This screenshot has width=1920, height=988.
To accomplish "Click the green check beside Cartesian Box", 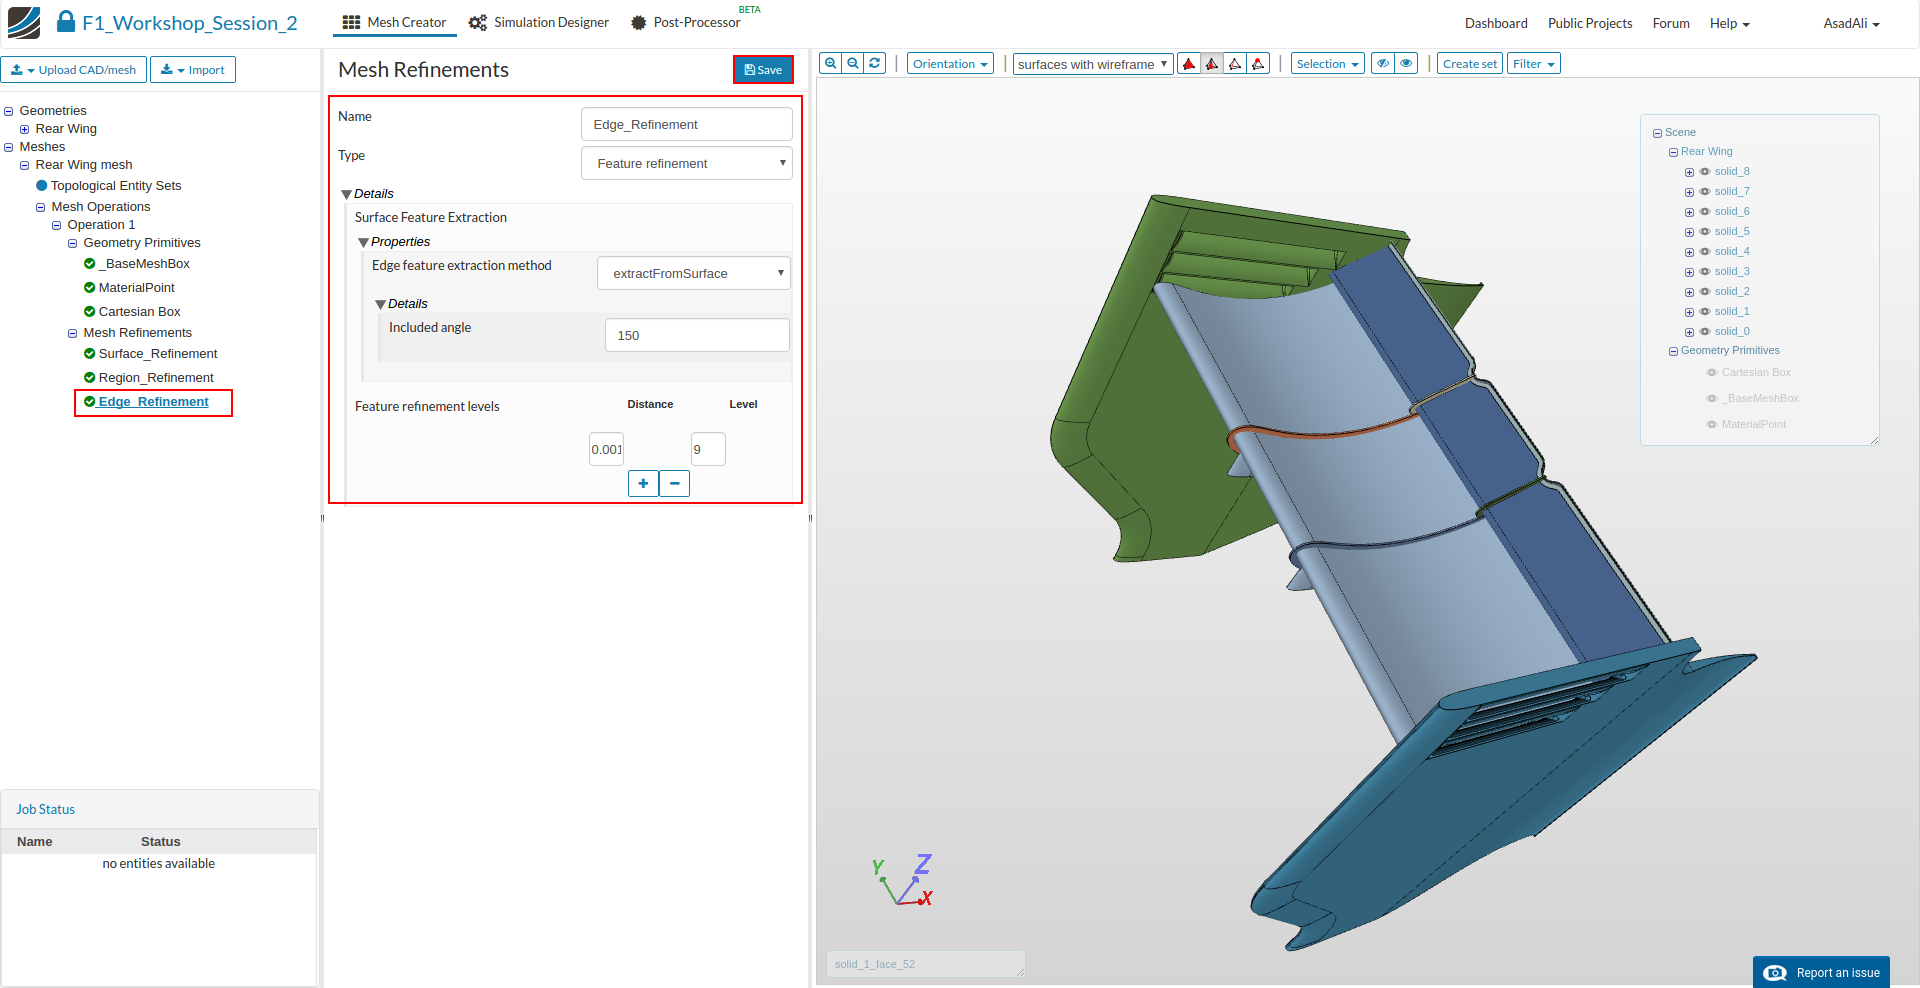I will pyautogui.click(x=90, y=312).
